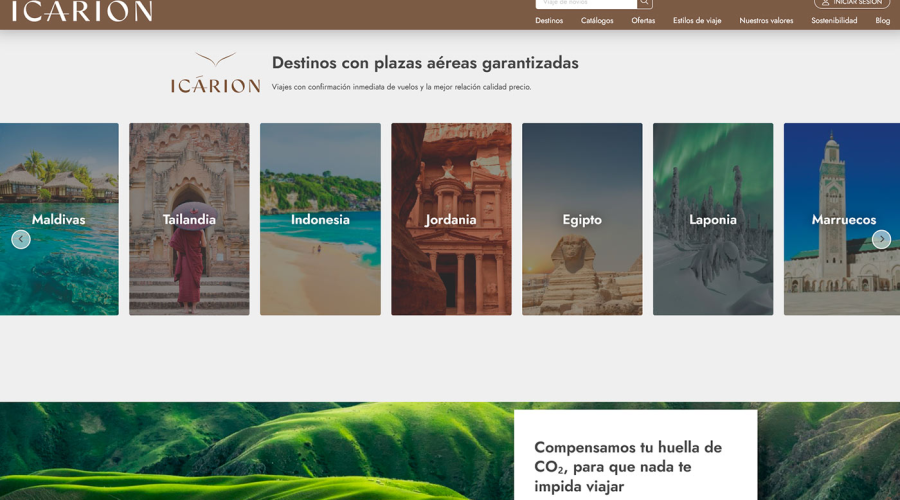Visit the Blog link
Screen dimensions: 900x500
(882, 21)
